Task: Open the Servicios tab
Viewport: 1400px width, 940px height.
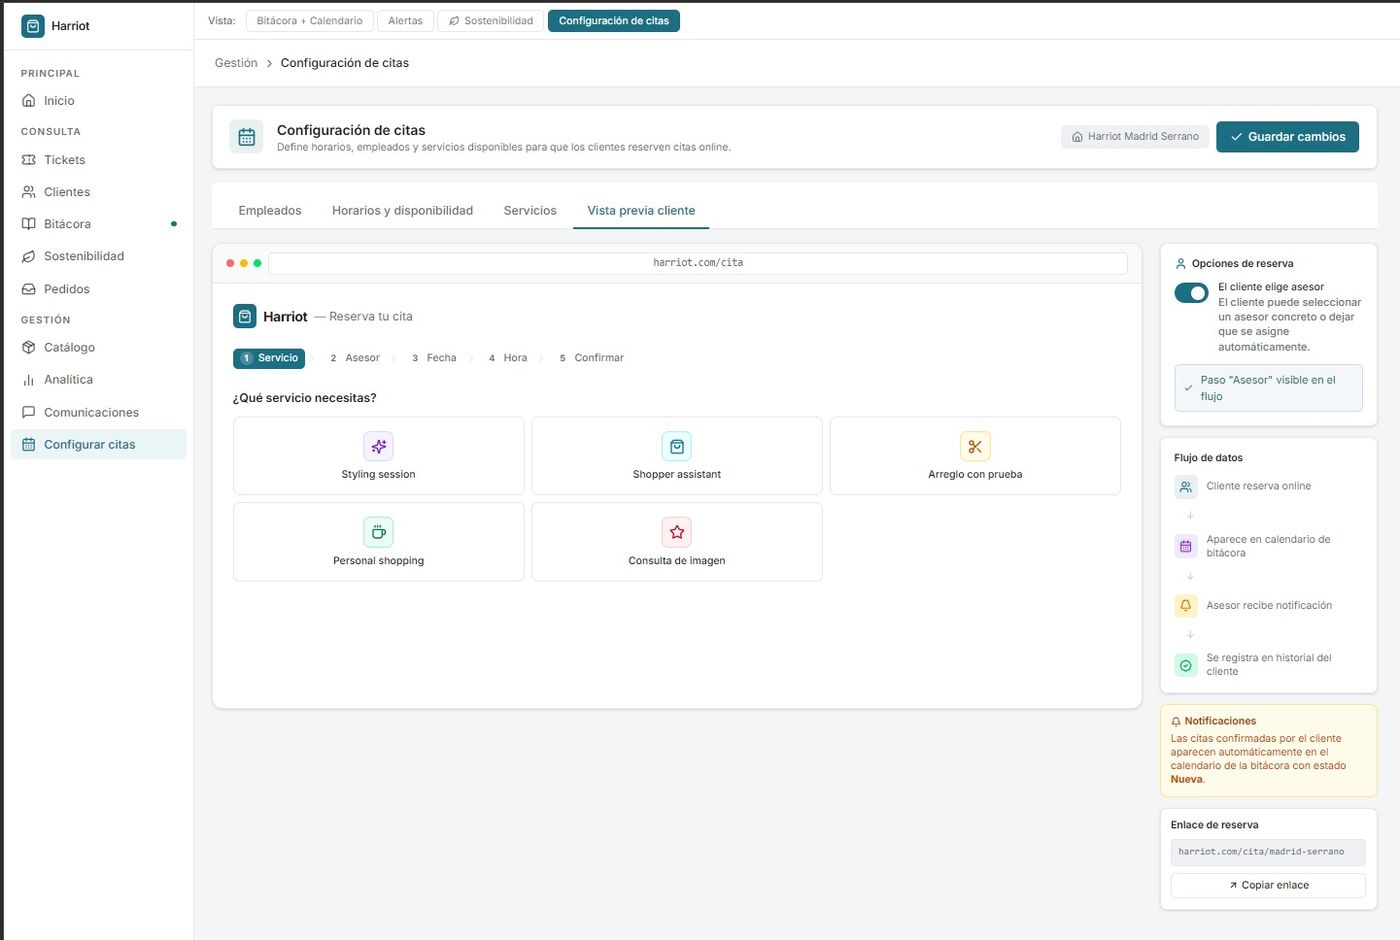Action: coord(530,211)
